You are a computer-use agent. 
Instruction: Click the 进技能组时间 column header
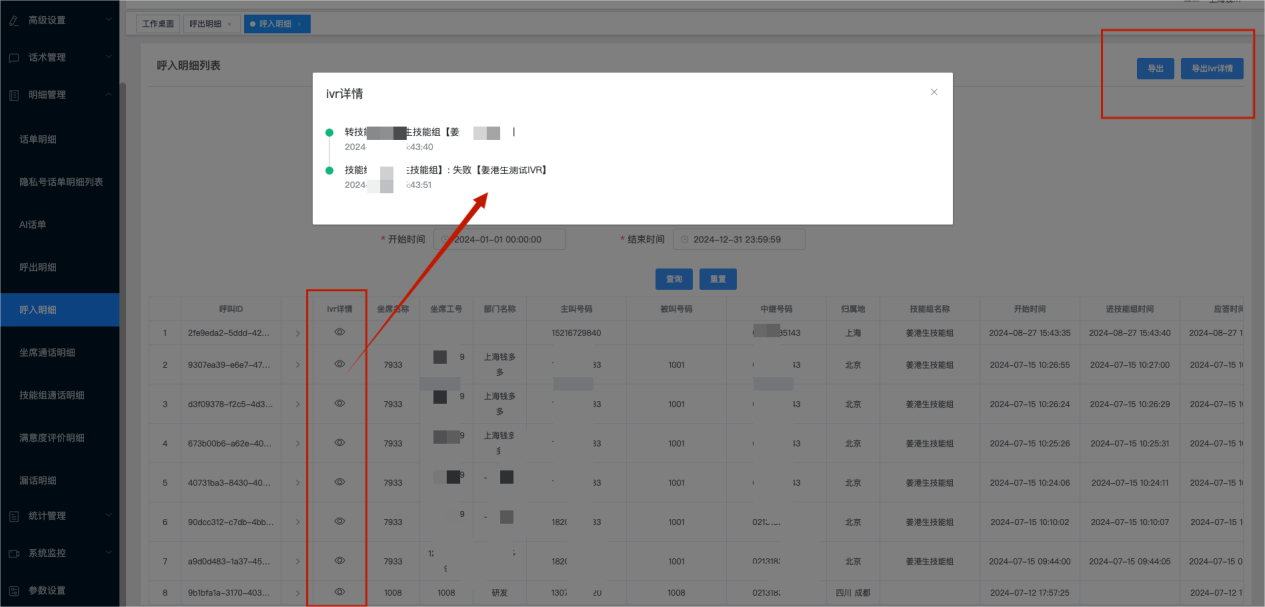pos(1129,309)
